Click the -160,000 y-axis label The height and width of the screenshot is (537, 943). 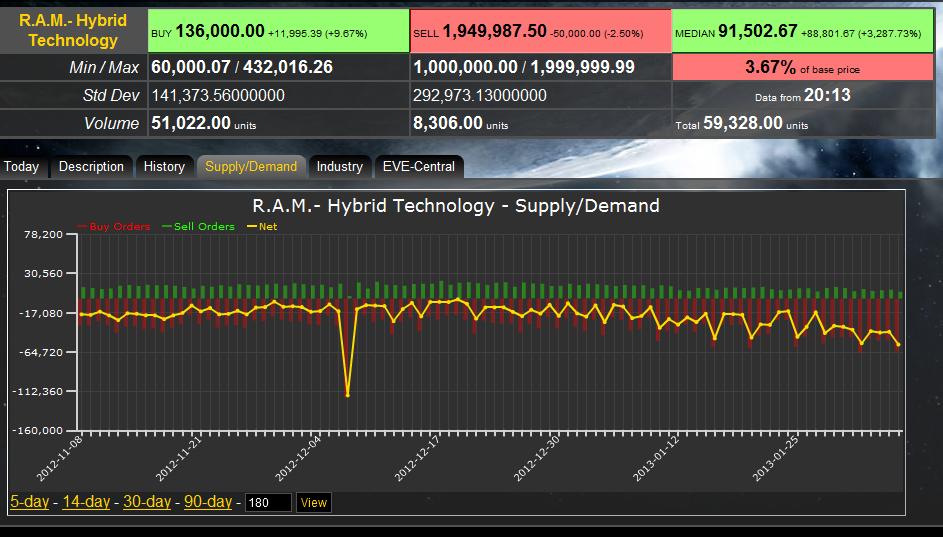(38, 431)
